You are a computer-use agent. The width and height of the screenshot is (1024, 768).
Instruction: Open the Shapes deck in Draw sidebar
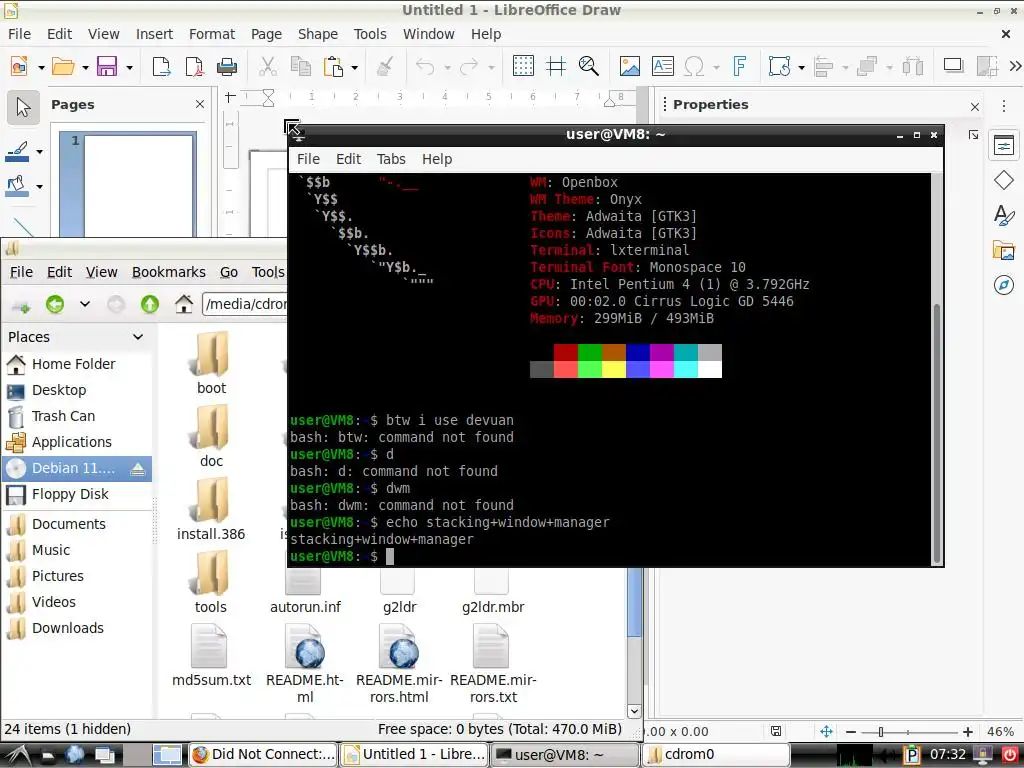pos(1004,180)
